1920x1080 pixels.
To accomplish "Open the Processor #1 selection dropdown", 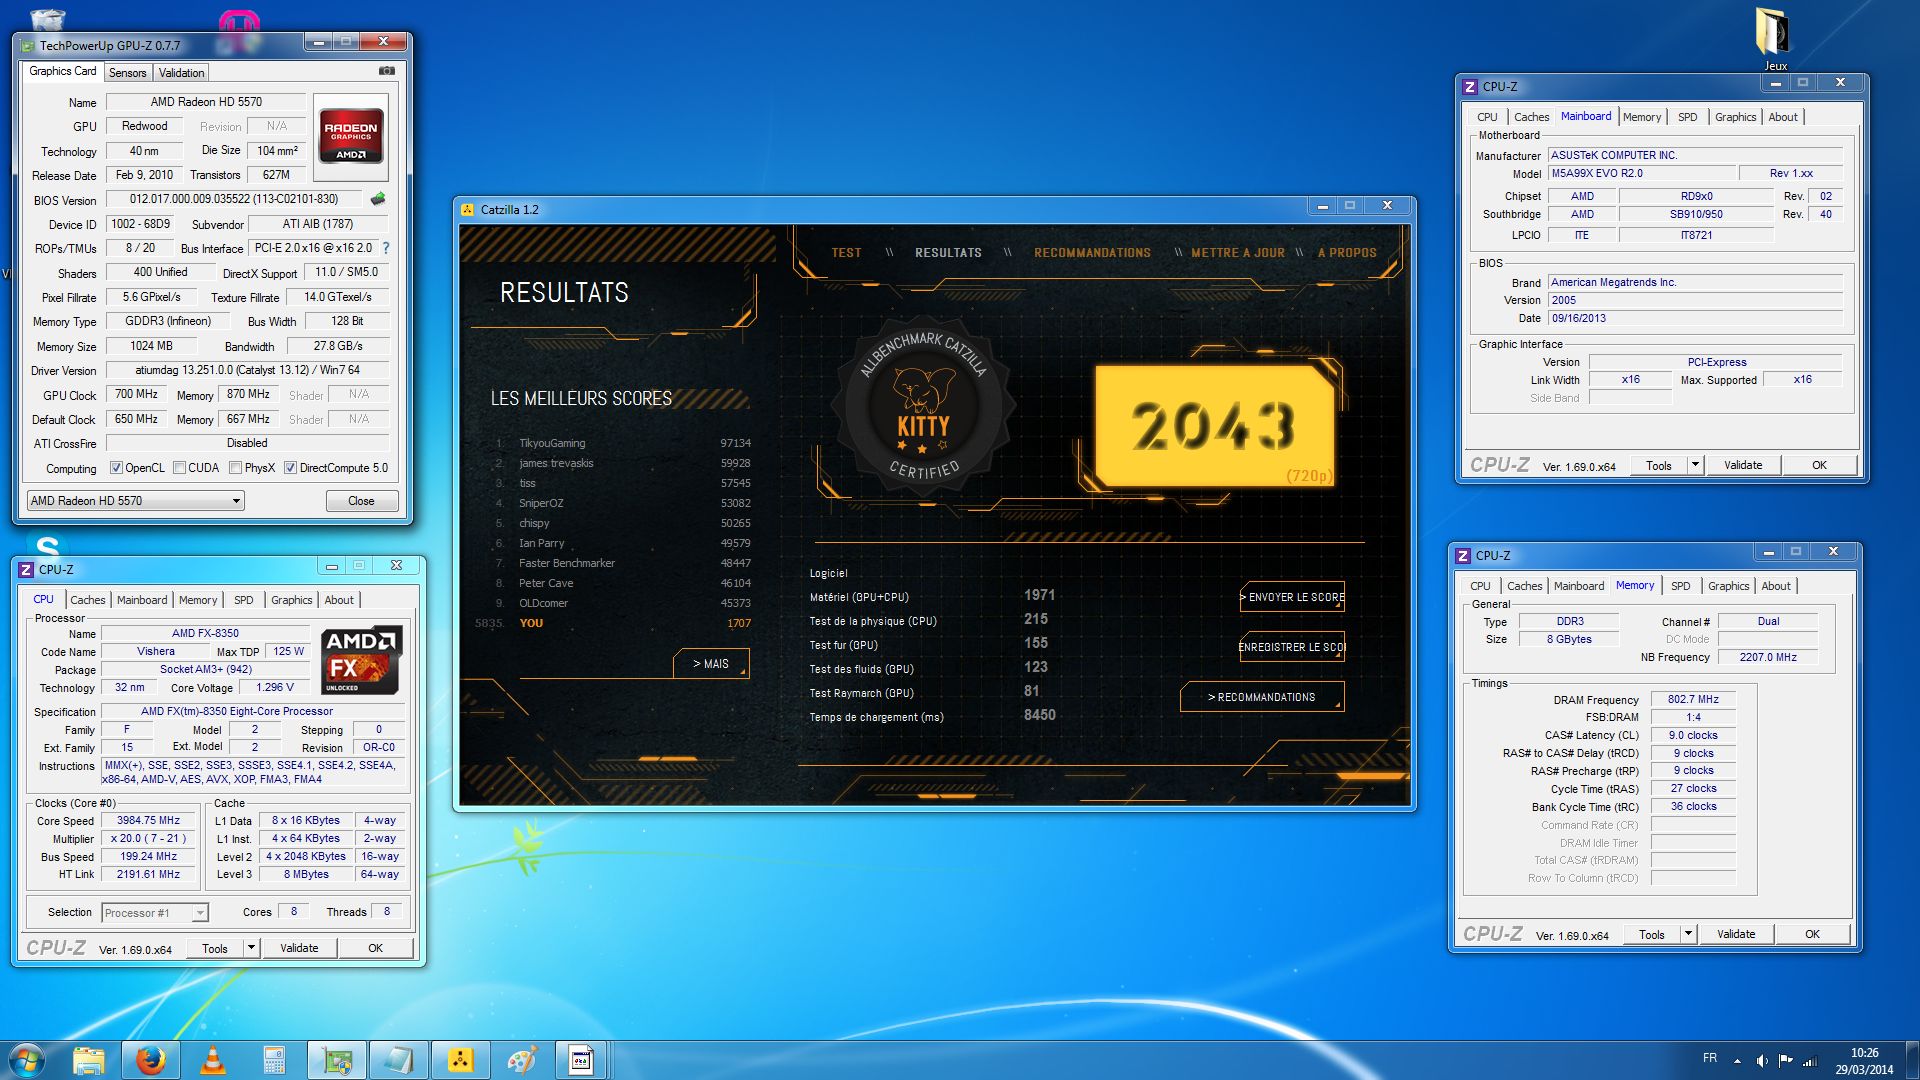I will point(155,913).
